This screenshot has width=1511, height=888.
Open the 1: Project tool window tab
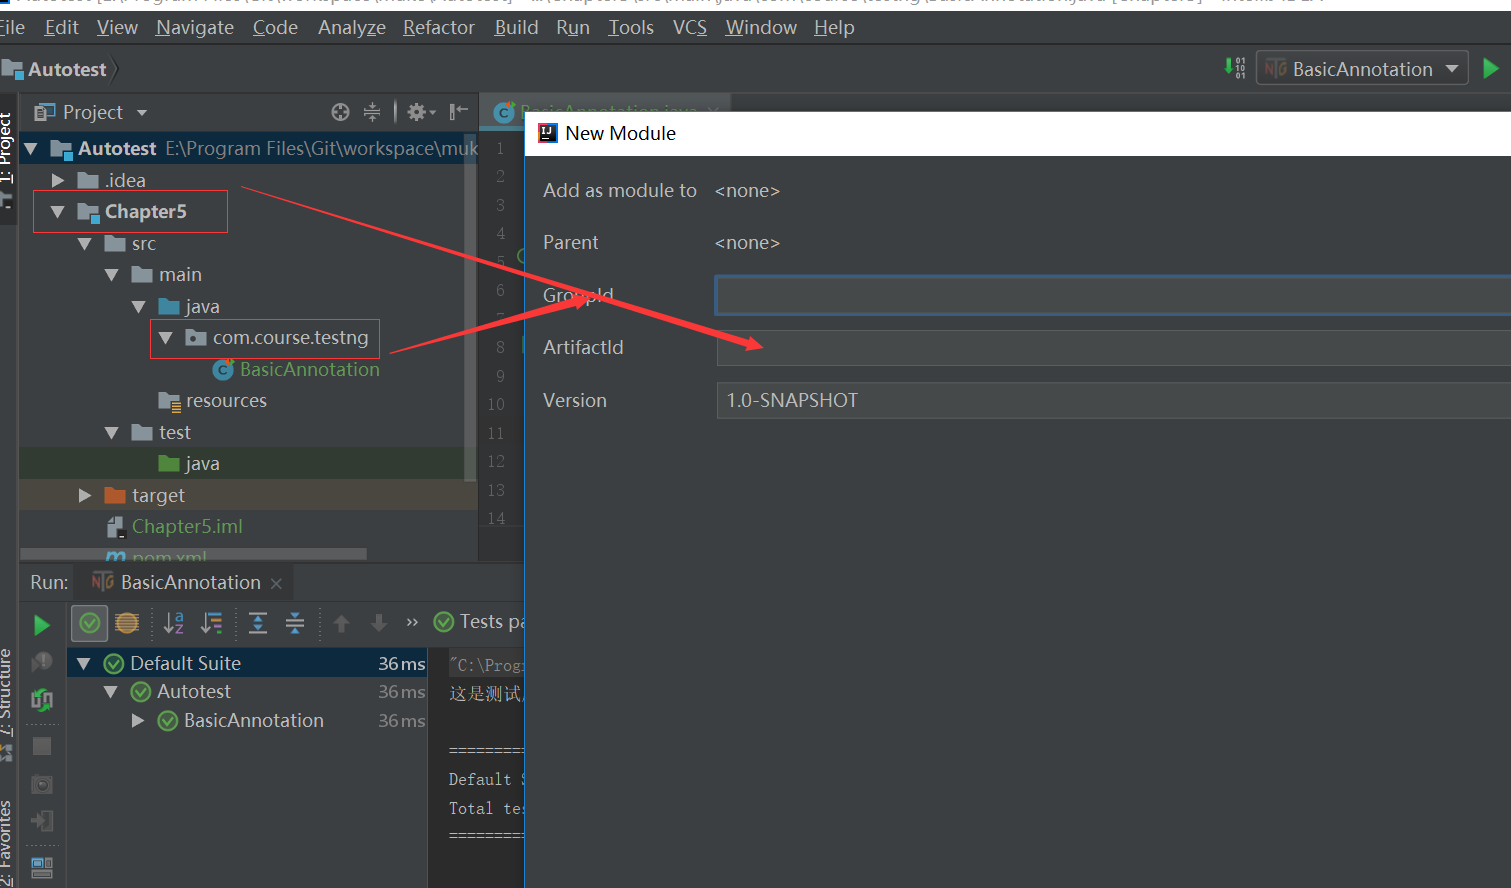(6, 158)
